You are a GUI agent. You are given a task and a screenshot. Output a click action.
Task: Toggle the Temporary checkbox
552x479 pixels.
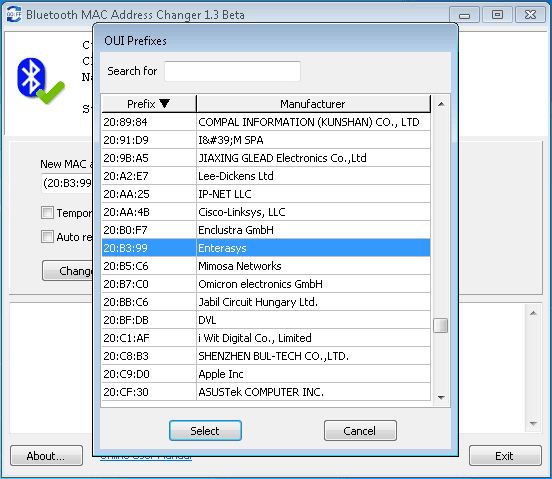click(x=47, y=213)
